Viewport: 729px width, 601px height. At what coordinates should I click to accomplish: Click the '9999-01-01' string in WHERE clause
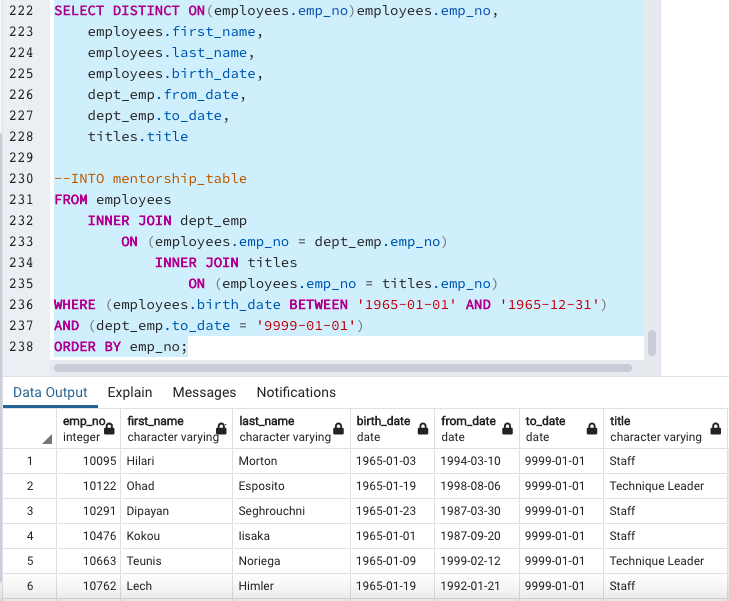tap(305, 326)
